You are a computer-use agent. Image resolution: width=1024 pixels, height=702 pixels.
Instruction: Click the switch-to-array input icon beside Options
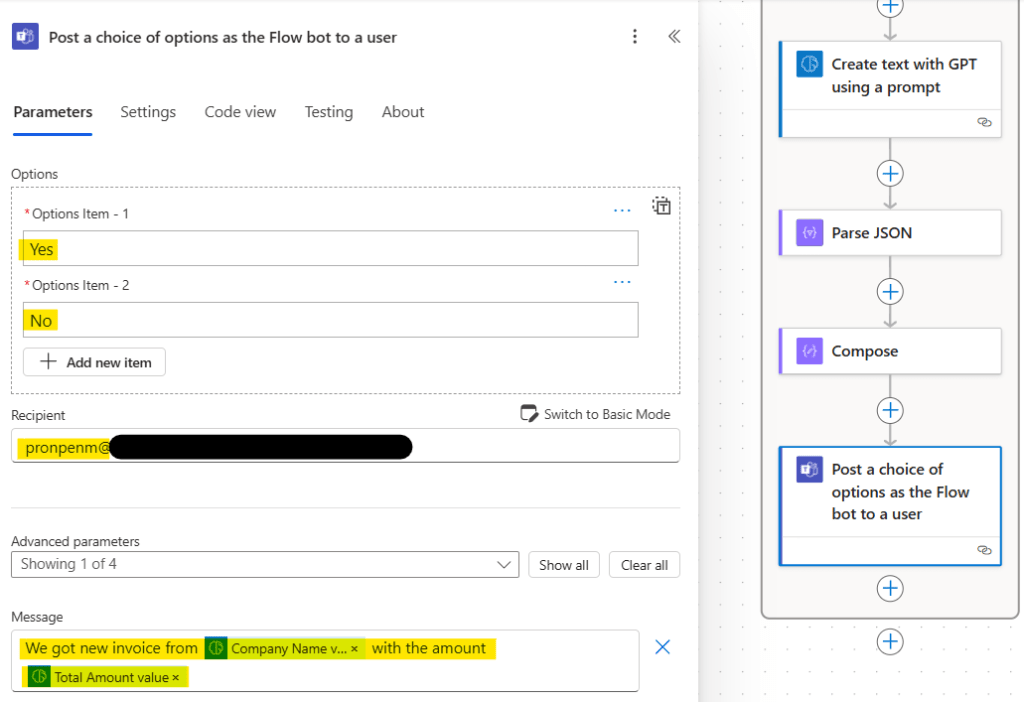point(661,206)
